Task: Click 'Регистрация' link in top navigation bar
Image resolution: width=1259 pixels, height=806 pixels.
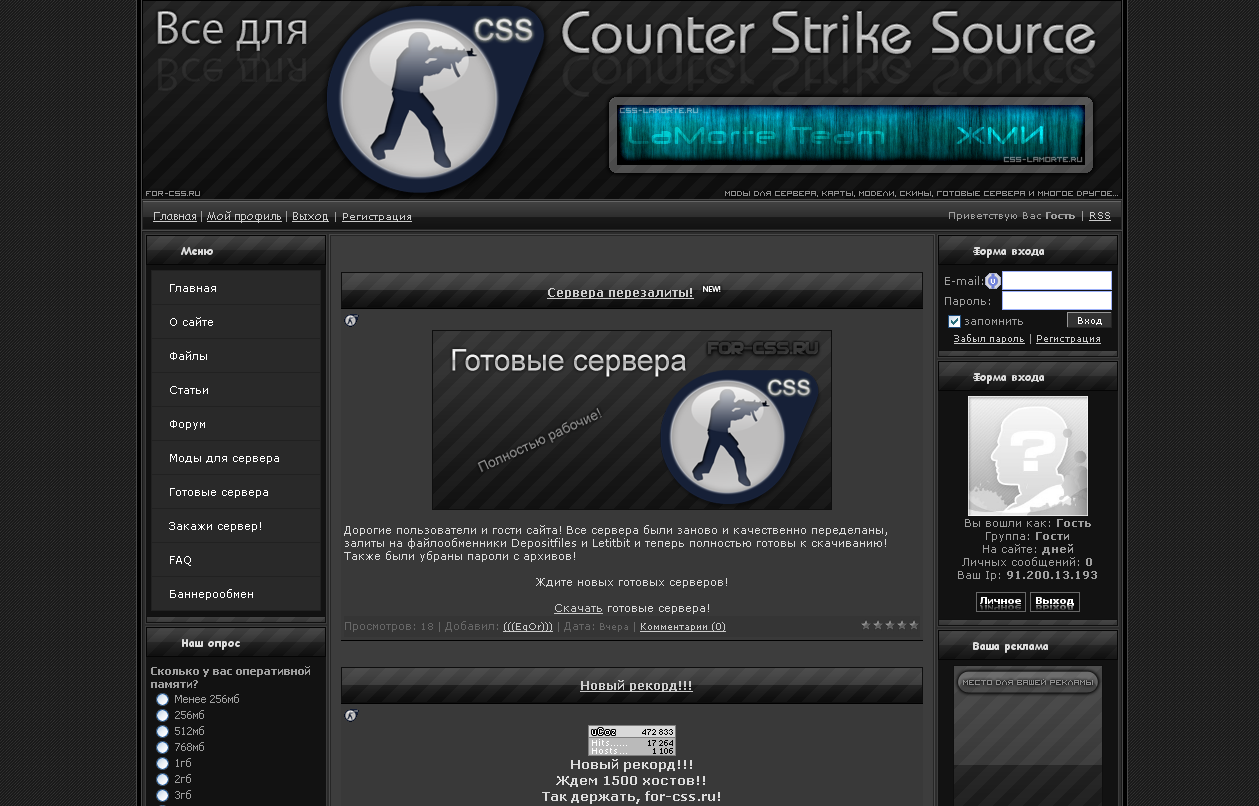Action: (377, 216)
